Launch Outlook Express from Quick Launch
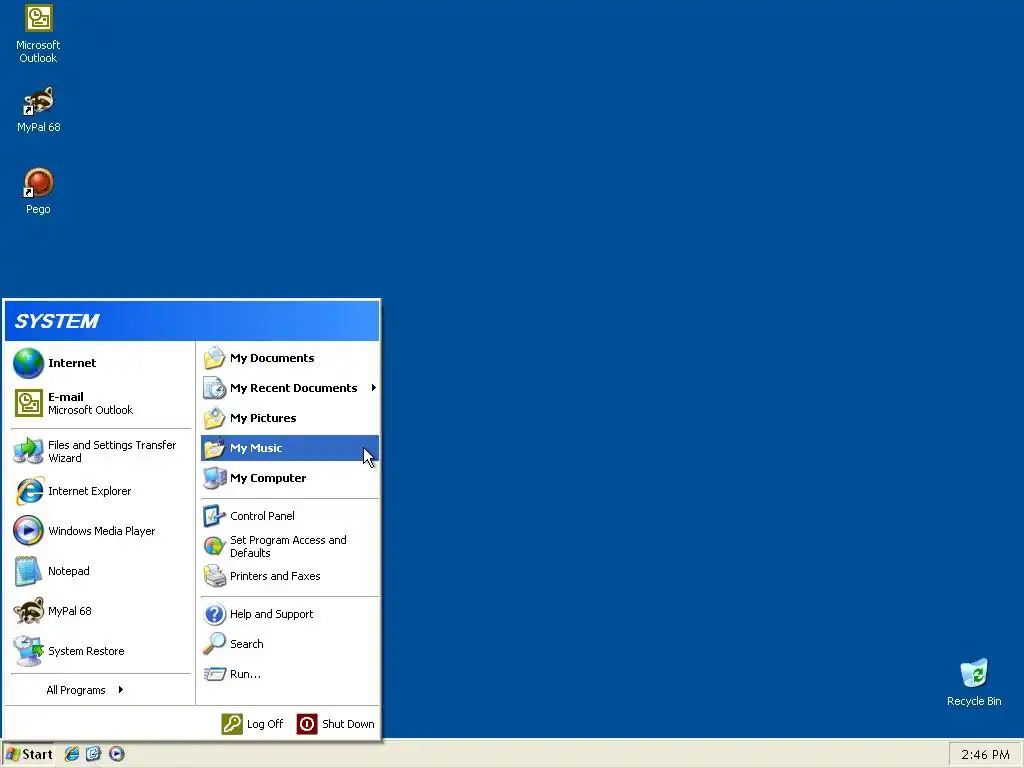 click(x=93, y=754)
